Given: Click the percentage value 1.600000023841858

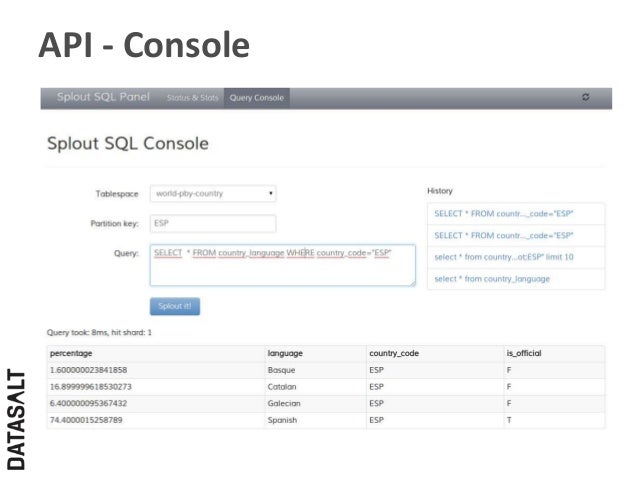Looking at the screenshot, I should [x=88, y=370].
